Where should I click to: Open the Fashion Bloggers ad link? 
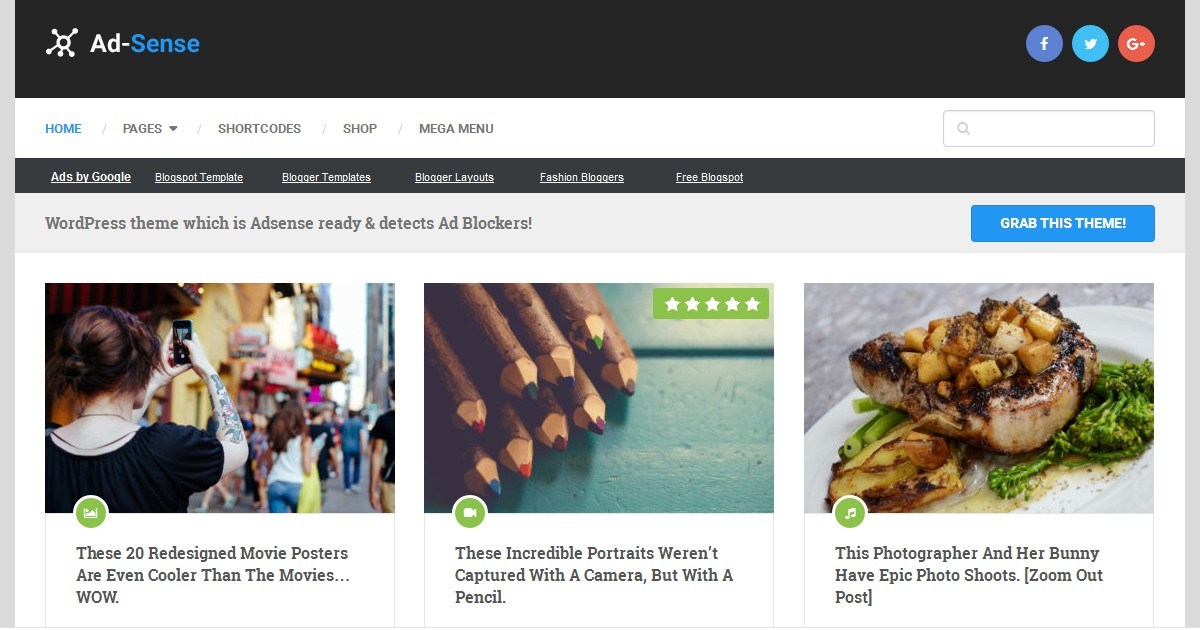[582, 177]
